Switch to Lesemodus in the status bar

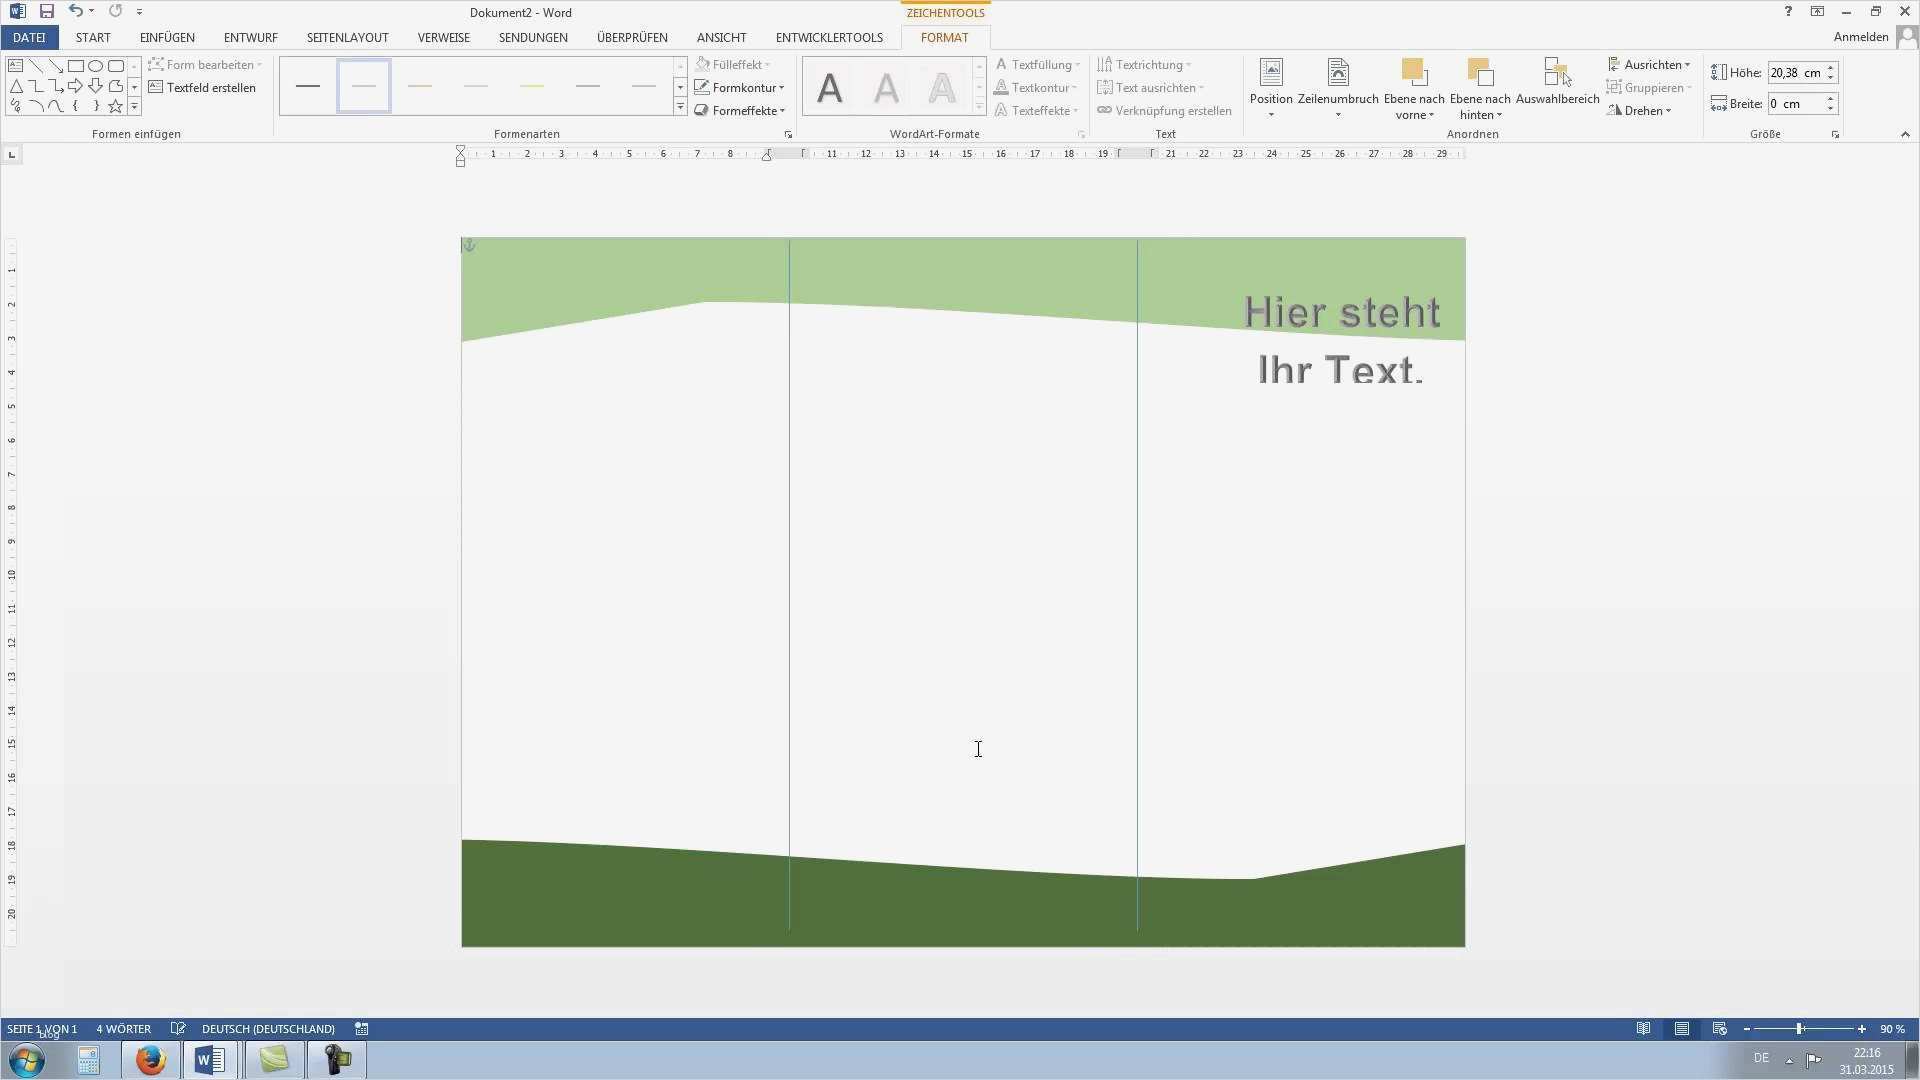coord(1644,1028)
